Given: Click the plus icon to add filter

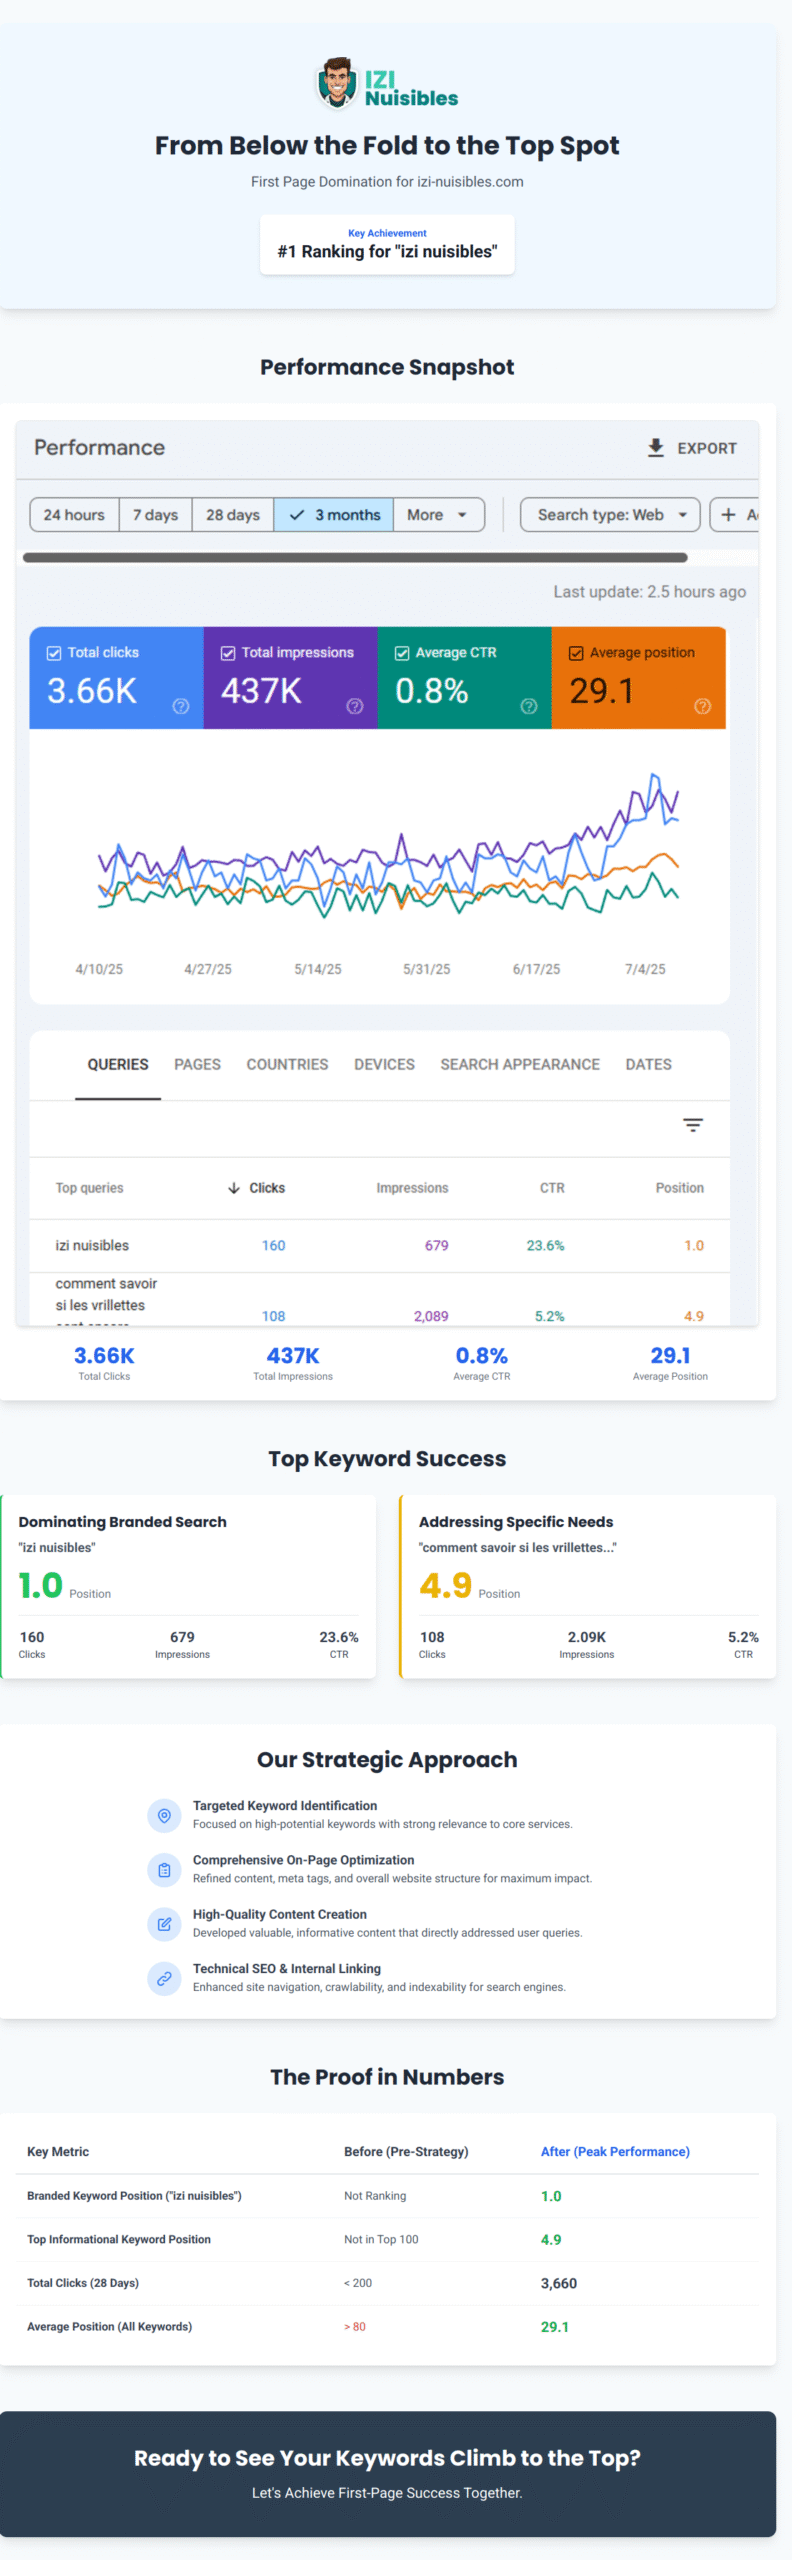Looking at the screenshot, I should point(729,514).
